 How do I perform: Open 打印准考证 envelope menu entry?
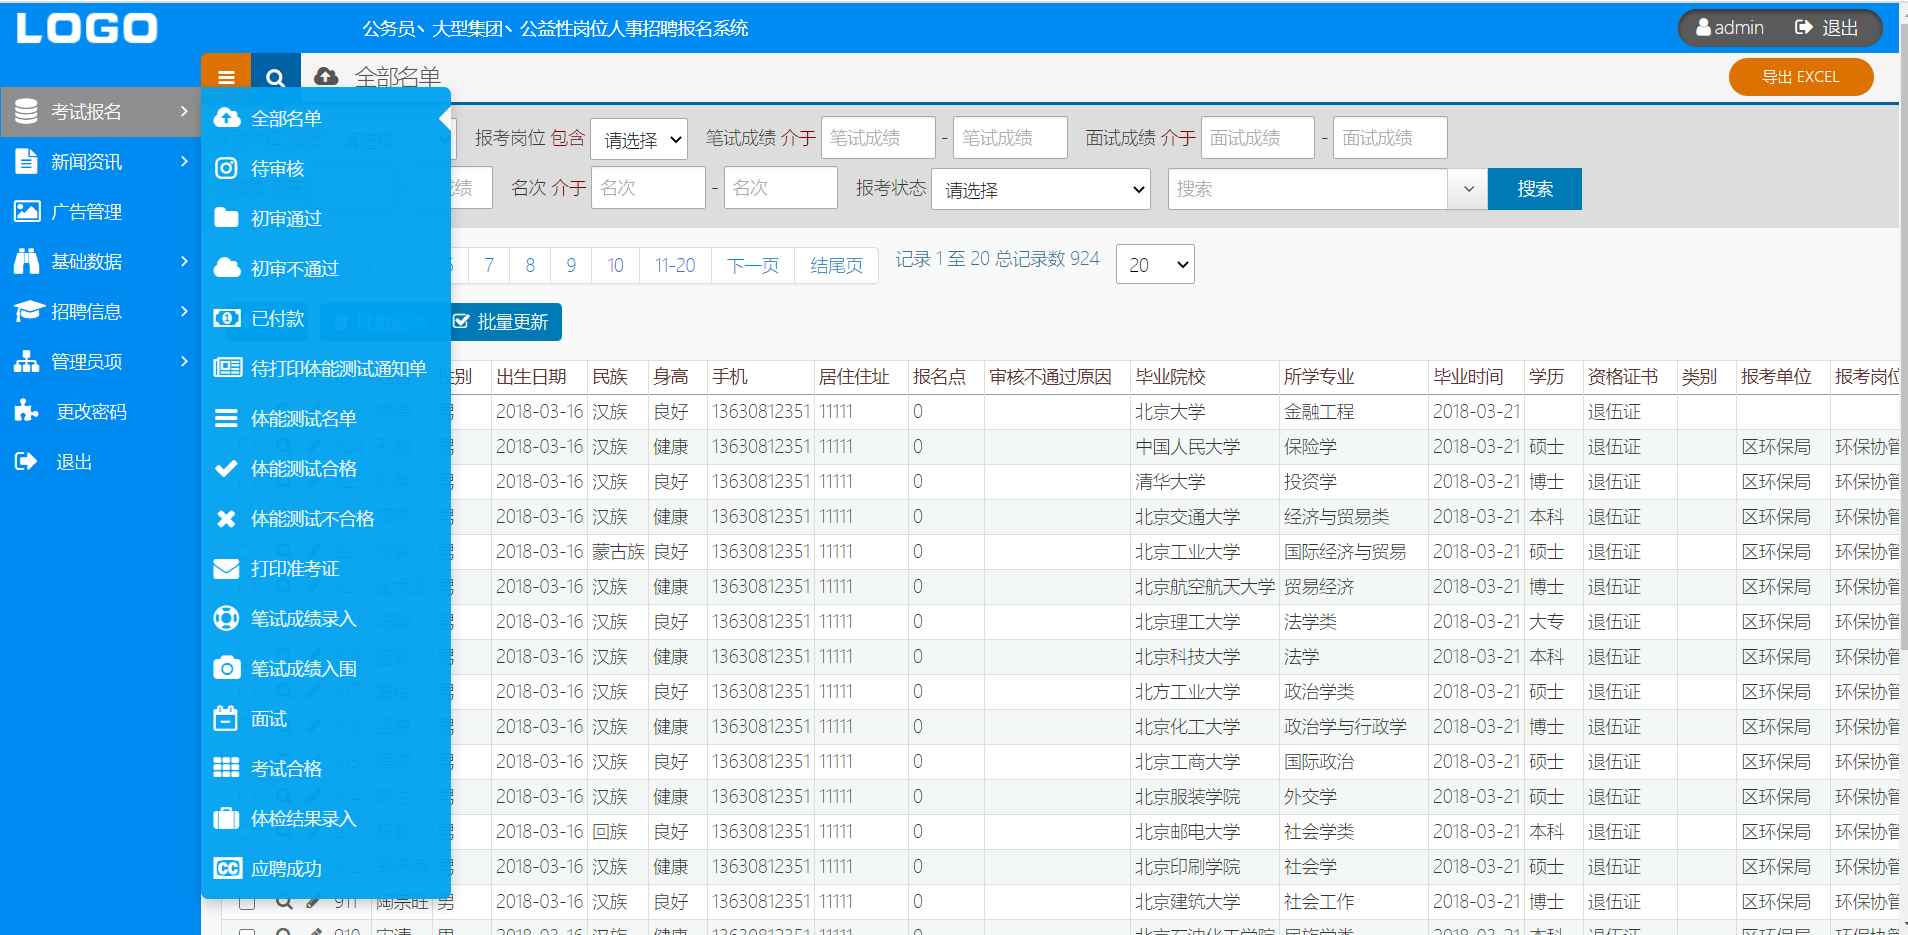(x=294, y=569)
